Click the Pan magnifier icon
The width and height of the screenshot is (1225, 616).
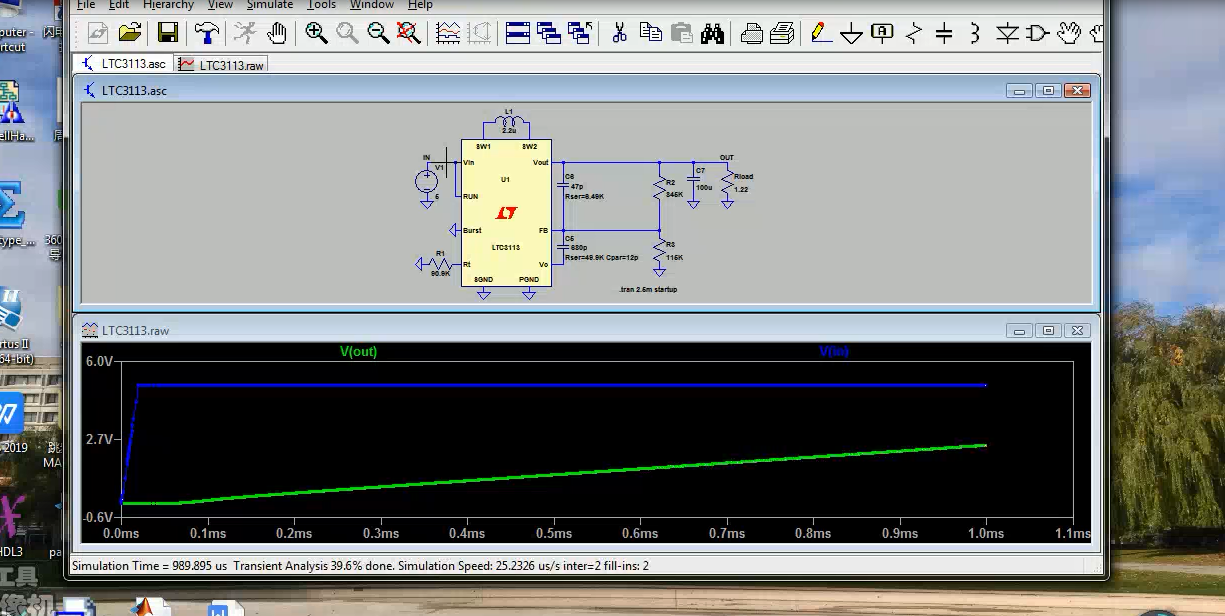point(347,33)
